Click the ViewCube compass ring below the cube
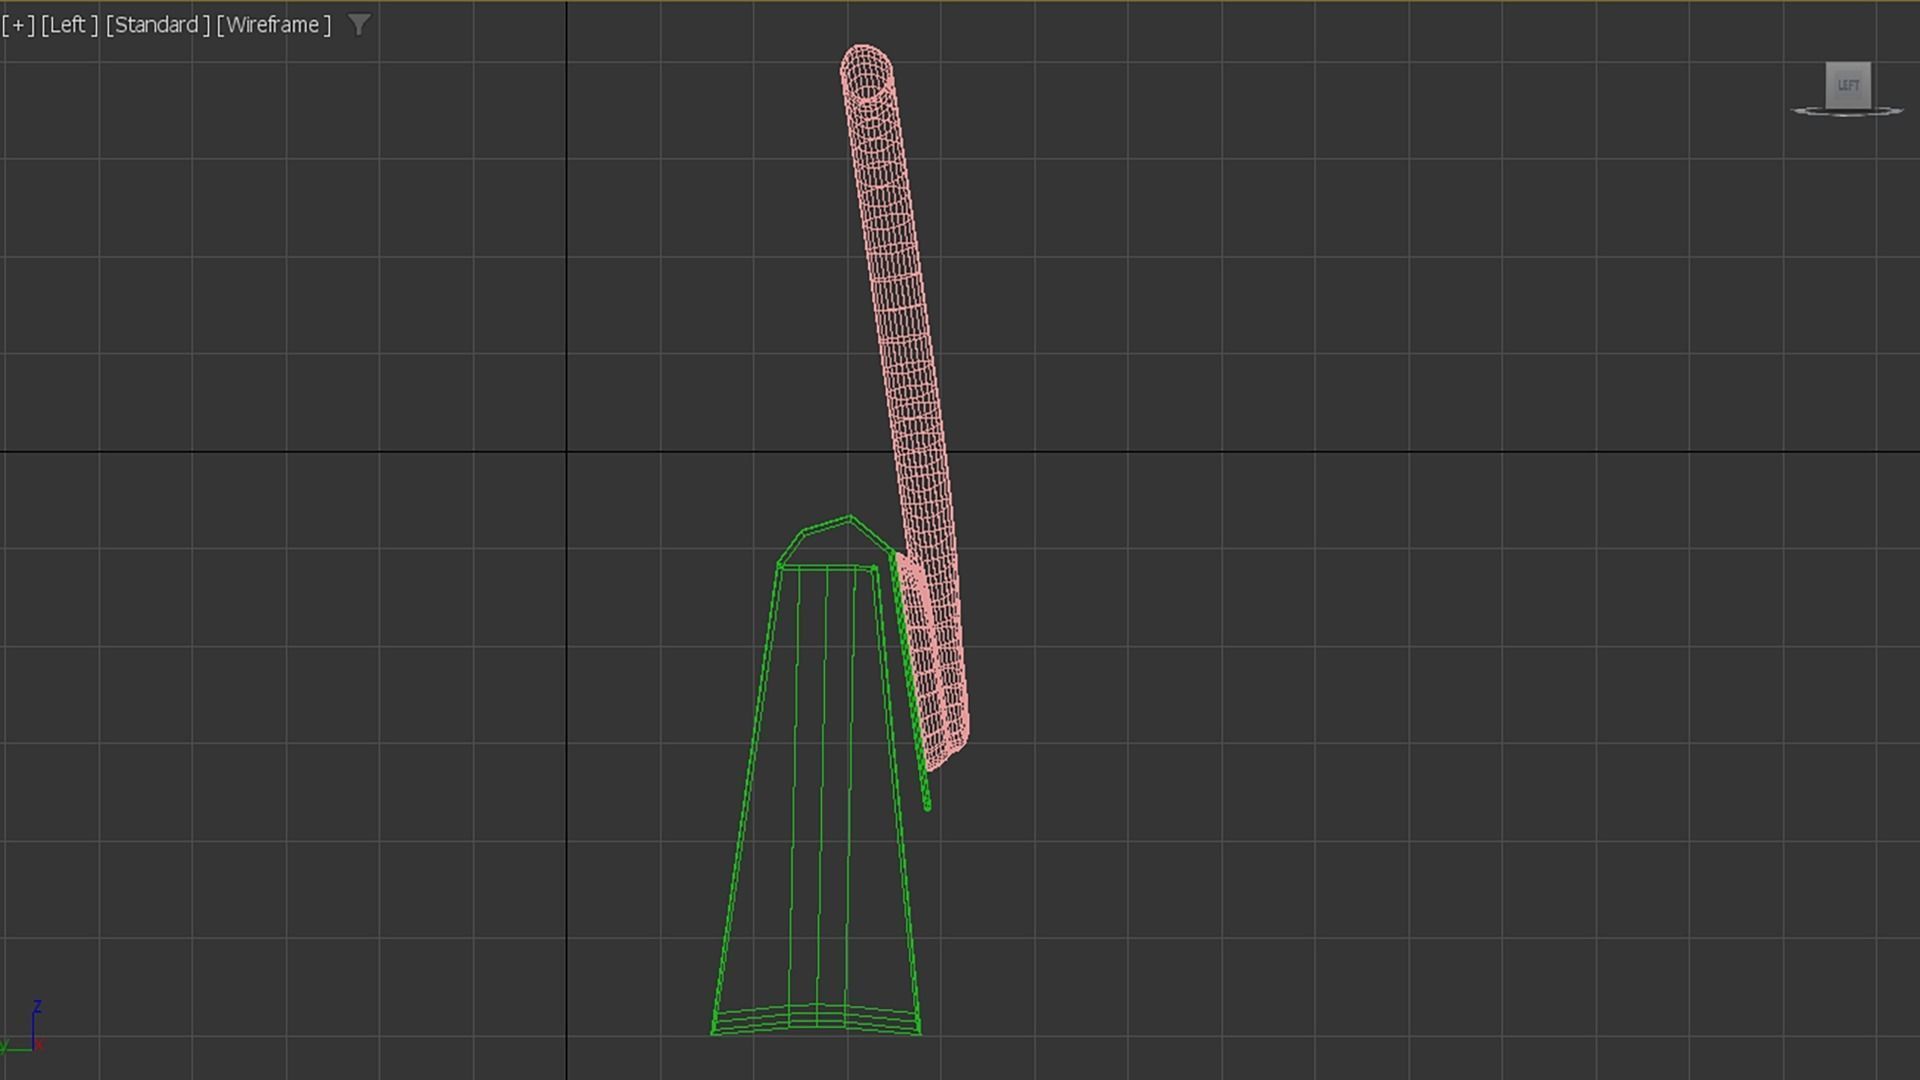 click(x=1847, y=114)
